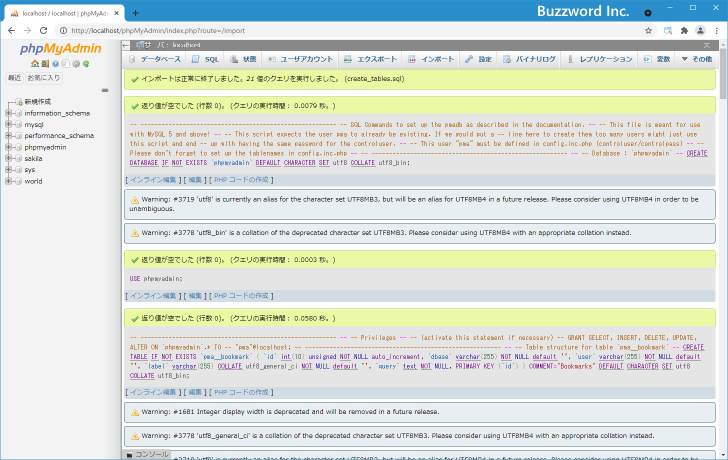Expand the information_schema database tree

[8, 113]
